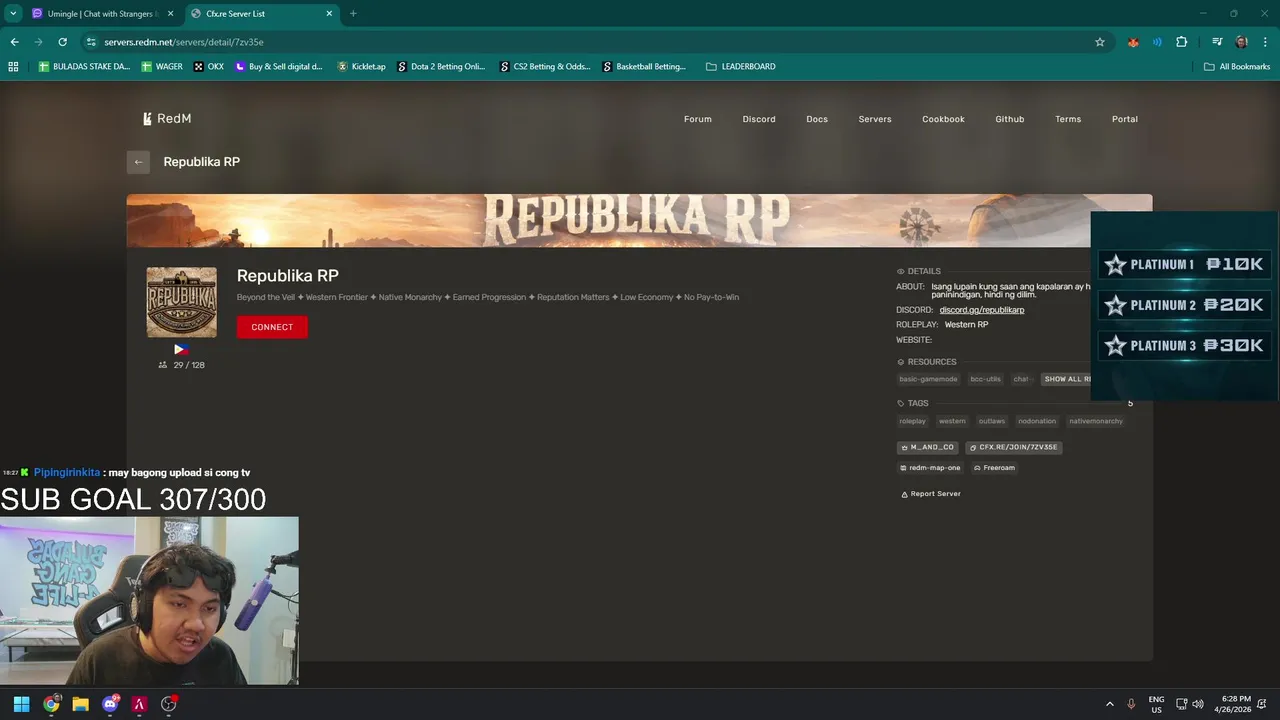Open the BULADAS STAKE bookmark

(86, 67)
